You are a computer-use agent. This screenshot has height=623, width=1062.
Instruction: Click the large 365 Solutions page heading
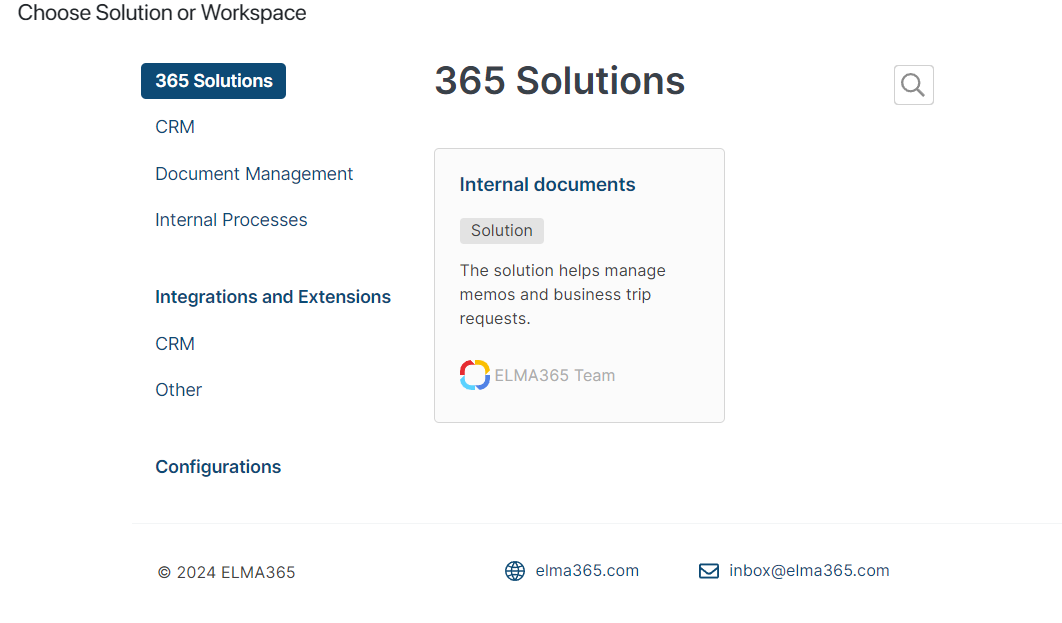point(559,81)
